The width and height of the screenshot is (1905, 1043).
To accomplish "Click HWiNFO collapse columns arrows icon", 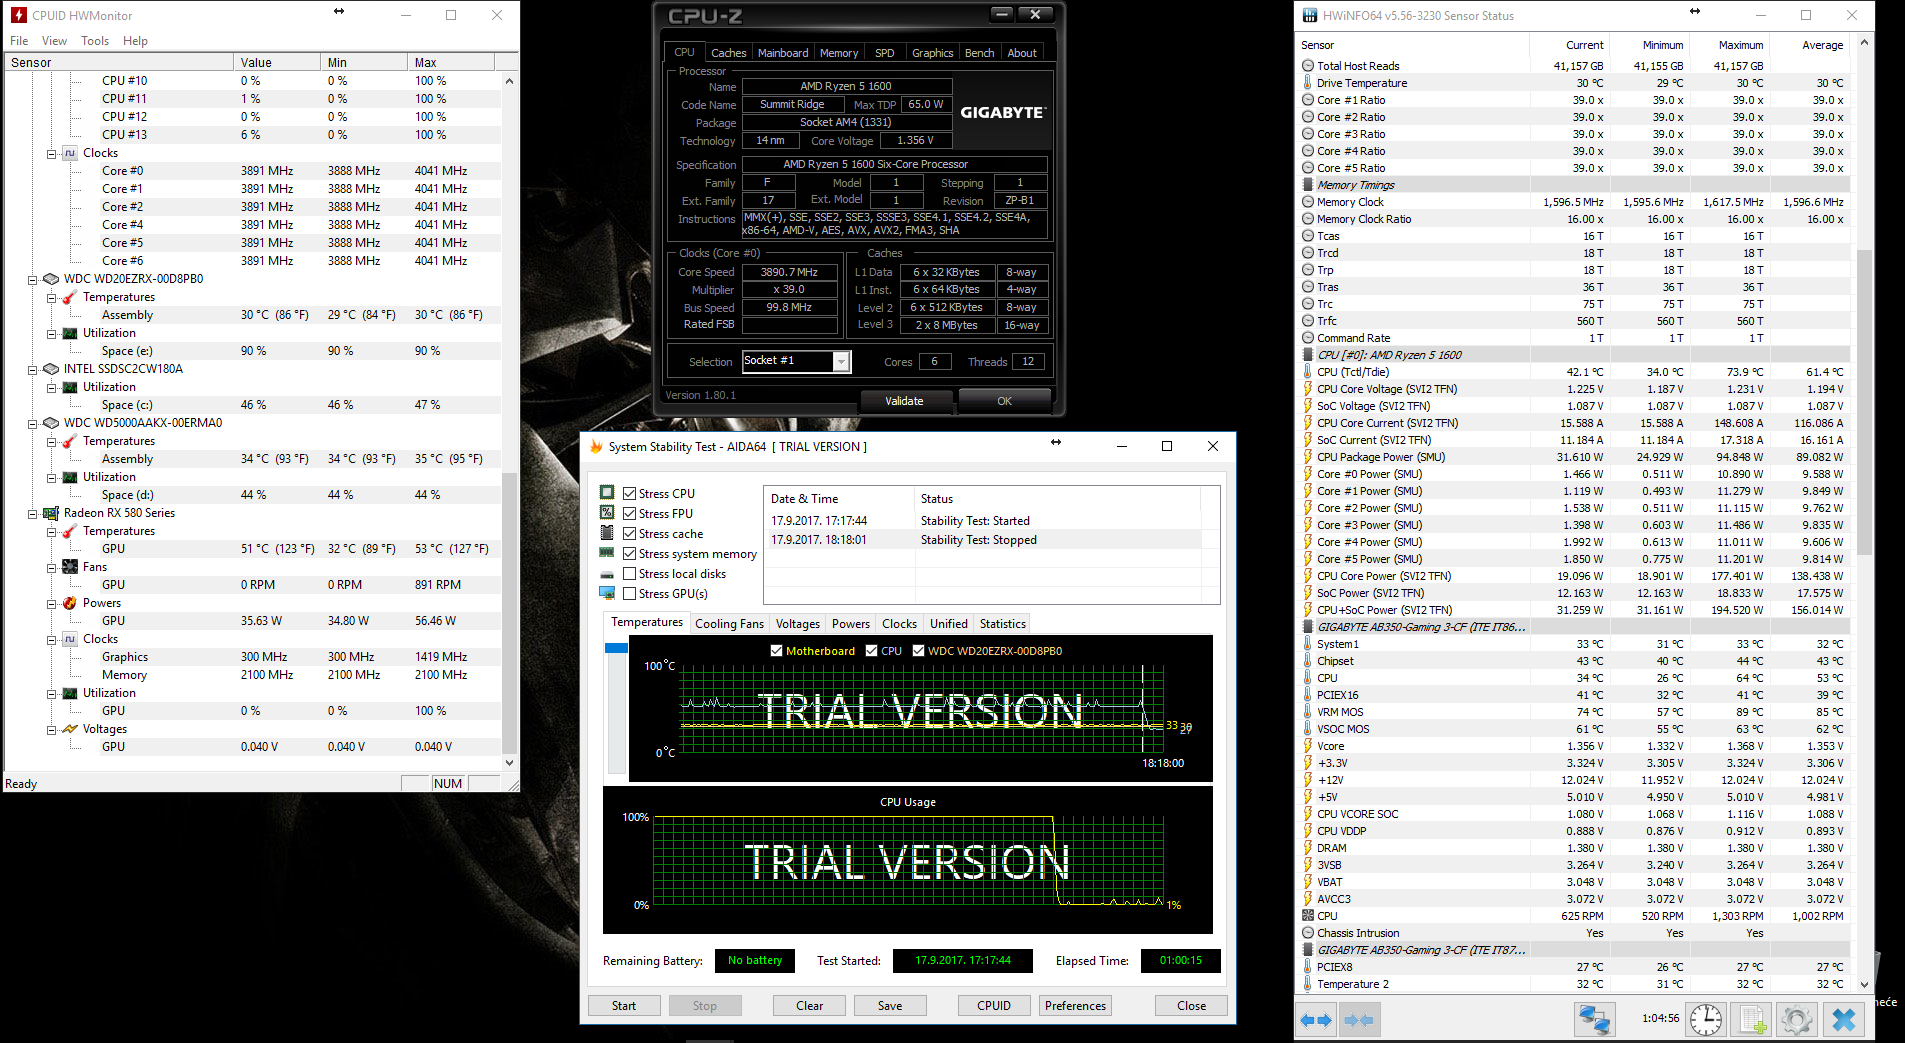I will click(x=1359, y=1020).
